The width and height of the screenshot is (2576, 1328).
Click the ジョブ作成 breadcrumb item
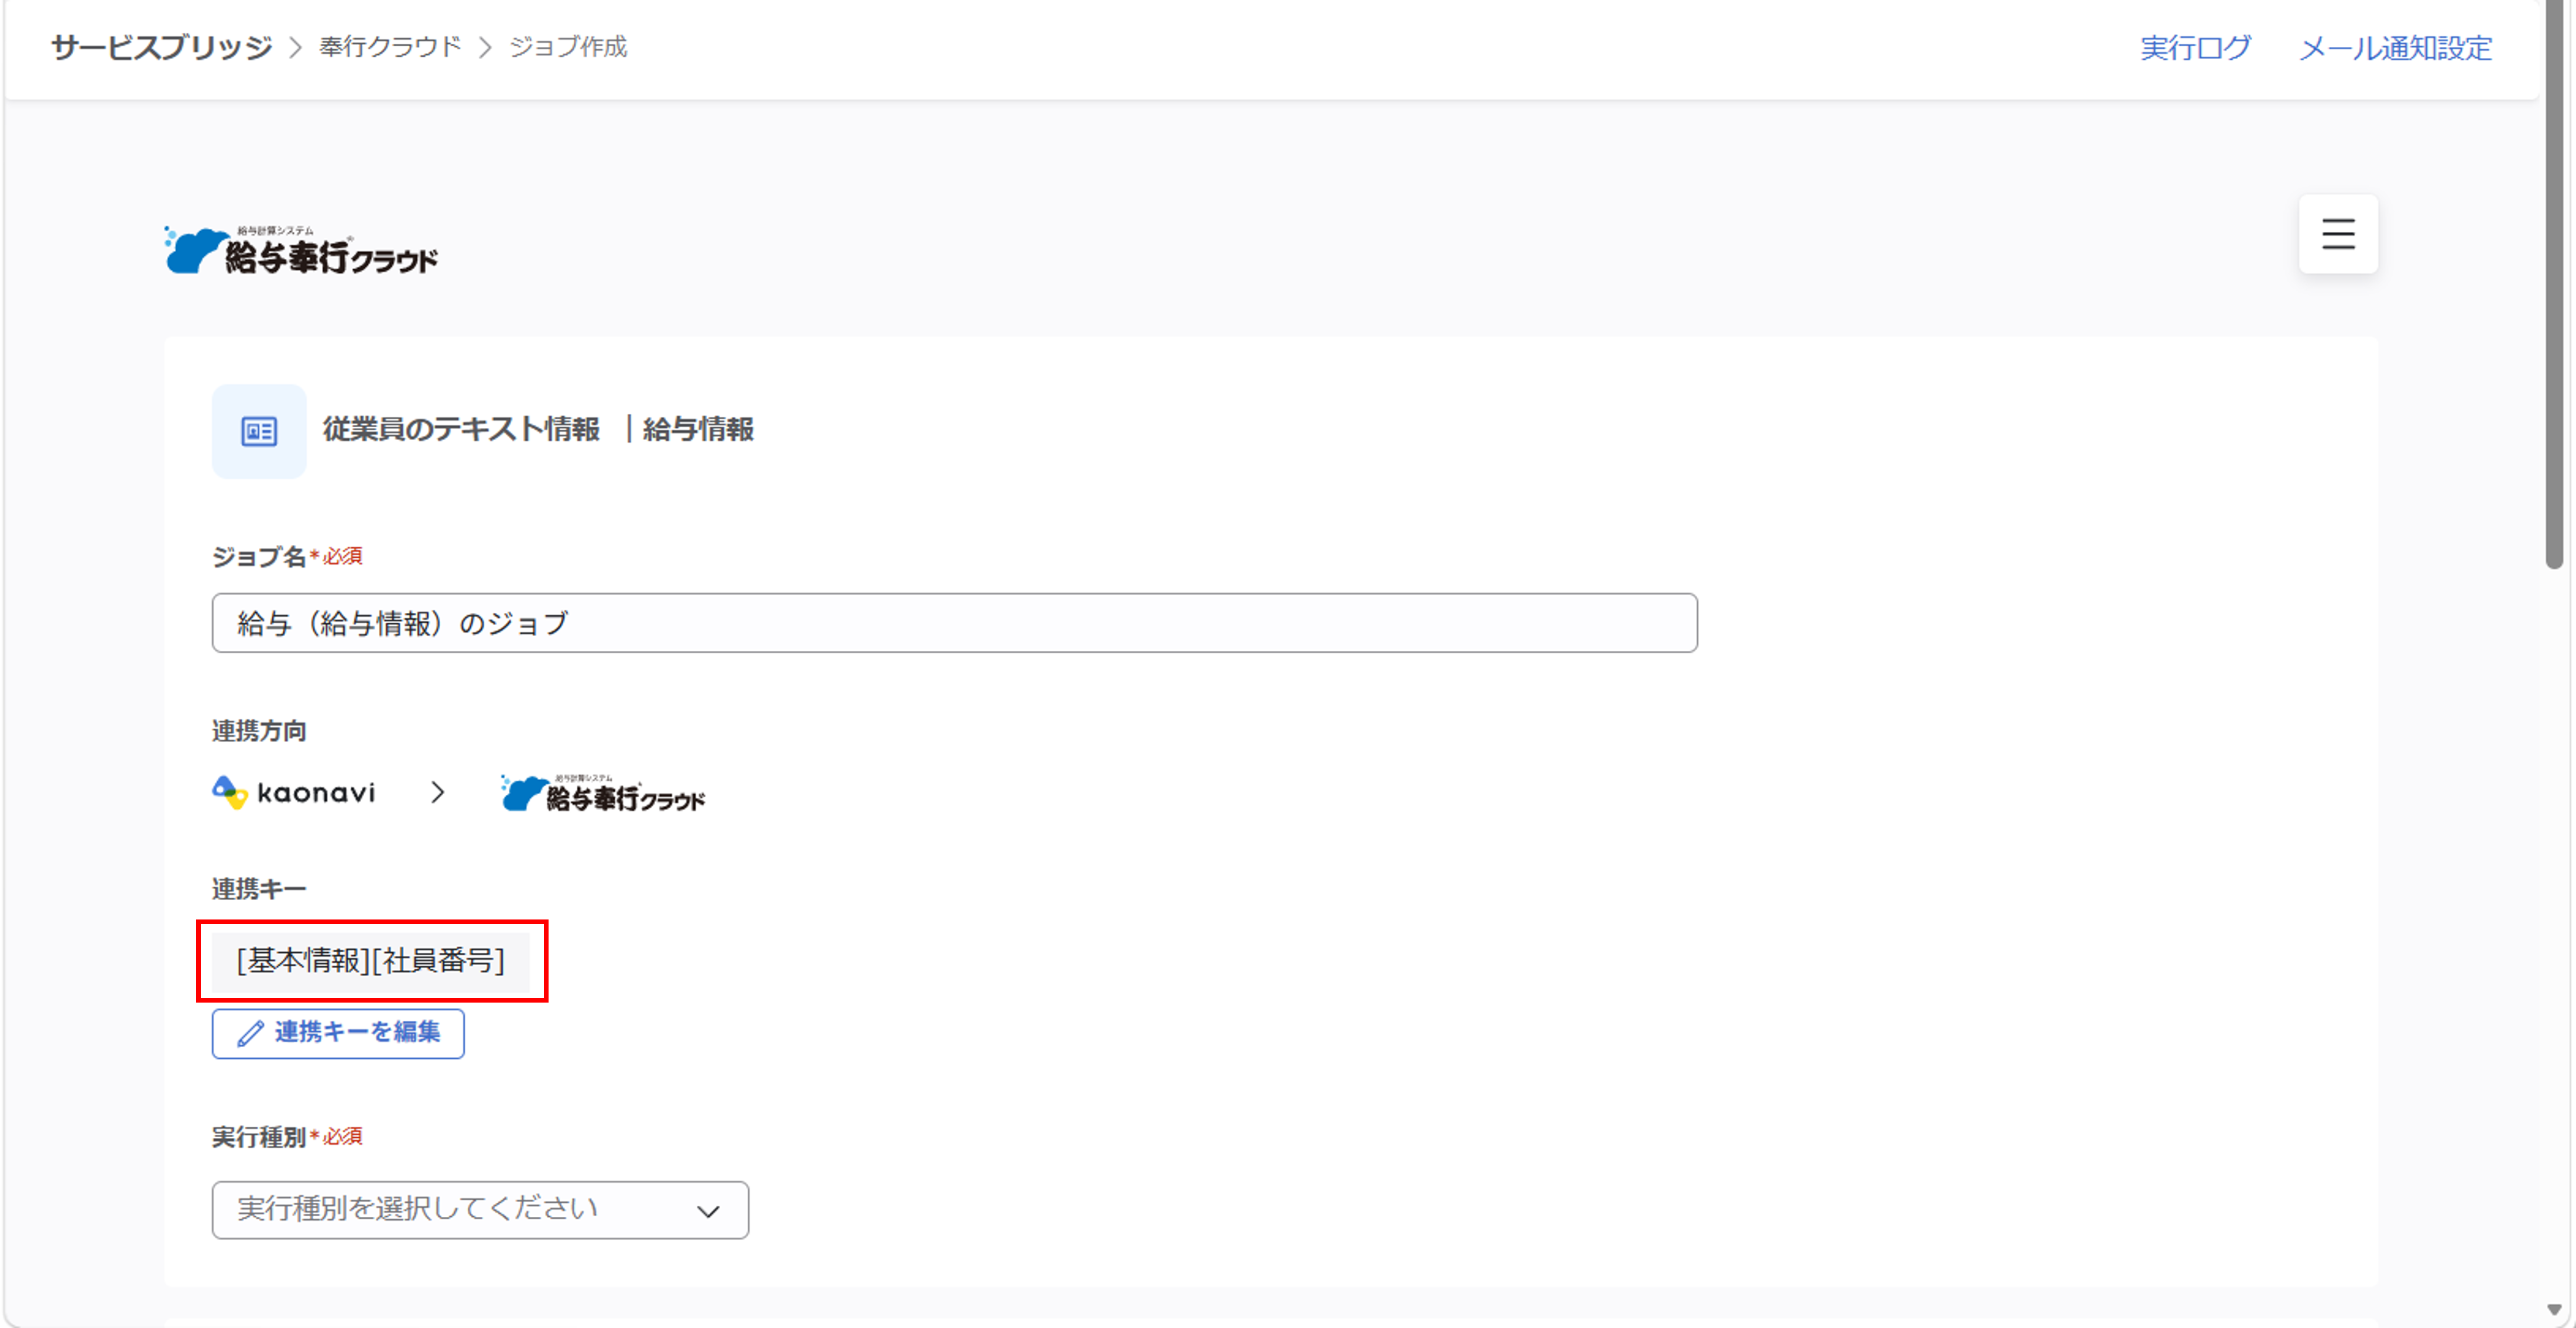click(x=568, y=47)
